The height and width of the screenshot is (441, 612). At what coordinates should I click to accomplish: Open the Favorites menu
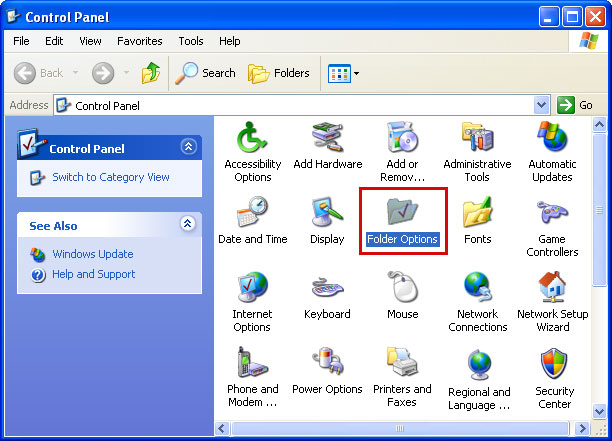coord(140,41)
